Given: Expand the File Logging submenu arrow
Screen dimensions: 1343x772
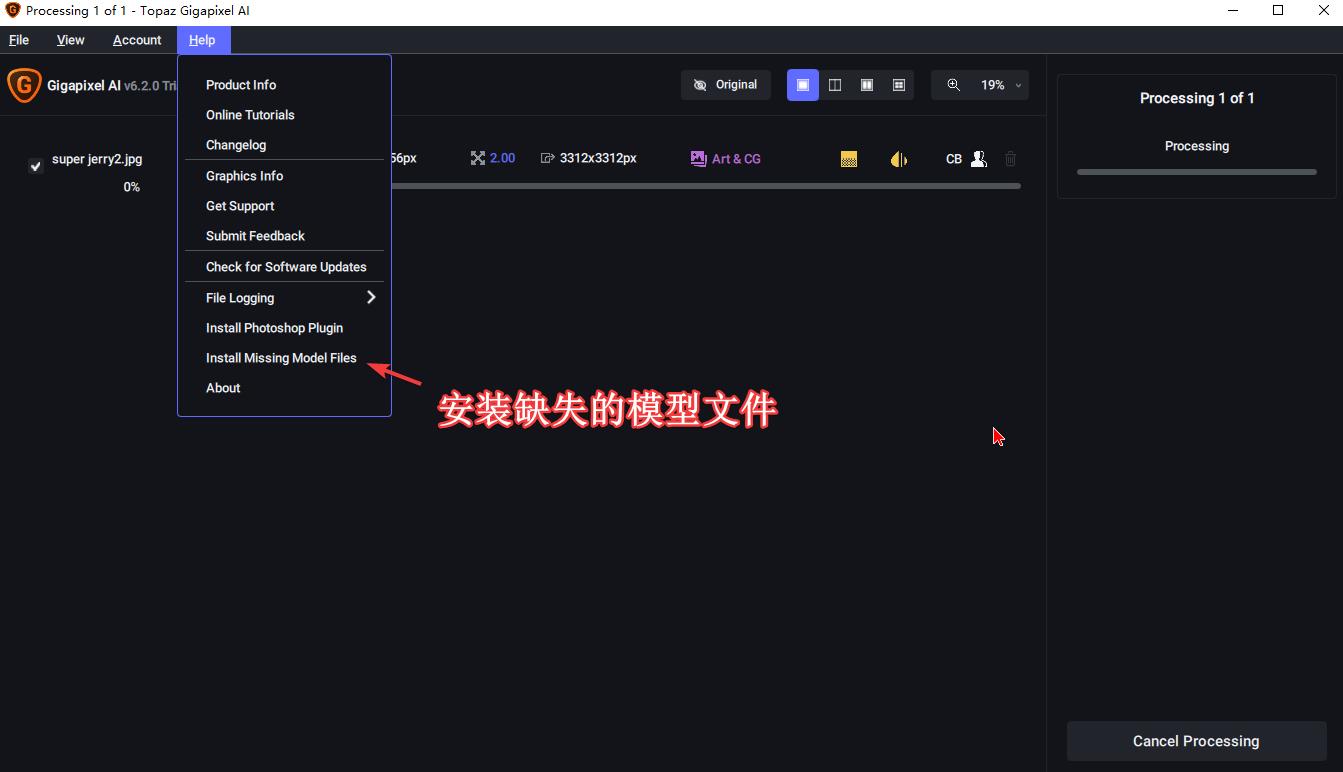Looking at the screenshot, I should tap(371, 297).
